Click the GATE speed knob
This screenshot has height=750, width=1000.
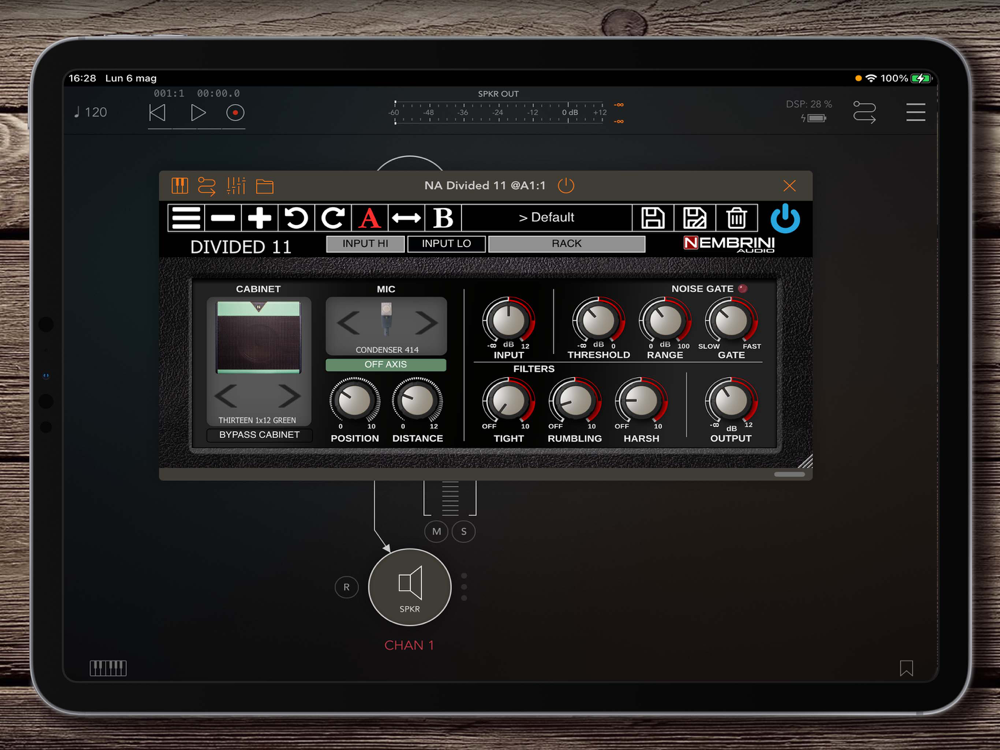(731, 320)
